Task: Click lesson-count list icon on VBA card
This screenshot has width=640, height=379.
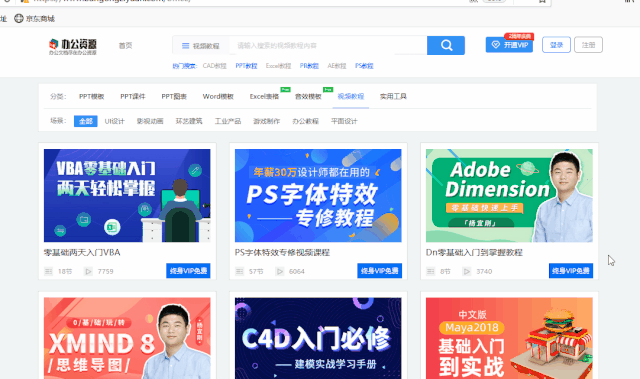Action: click(x=48, y=271)
